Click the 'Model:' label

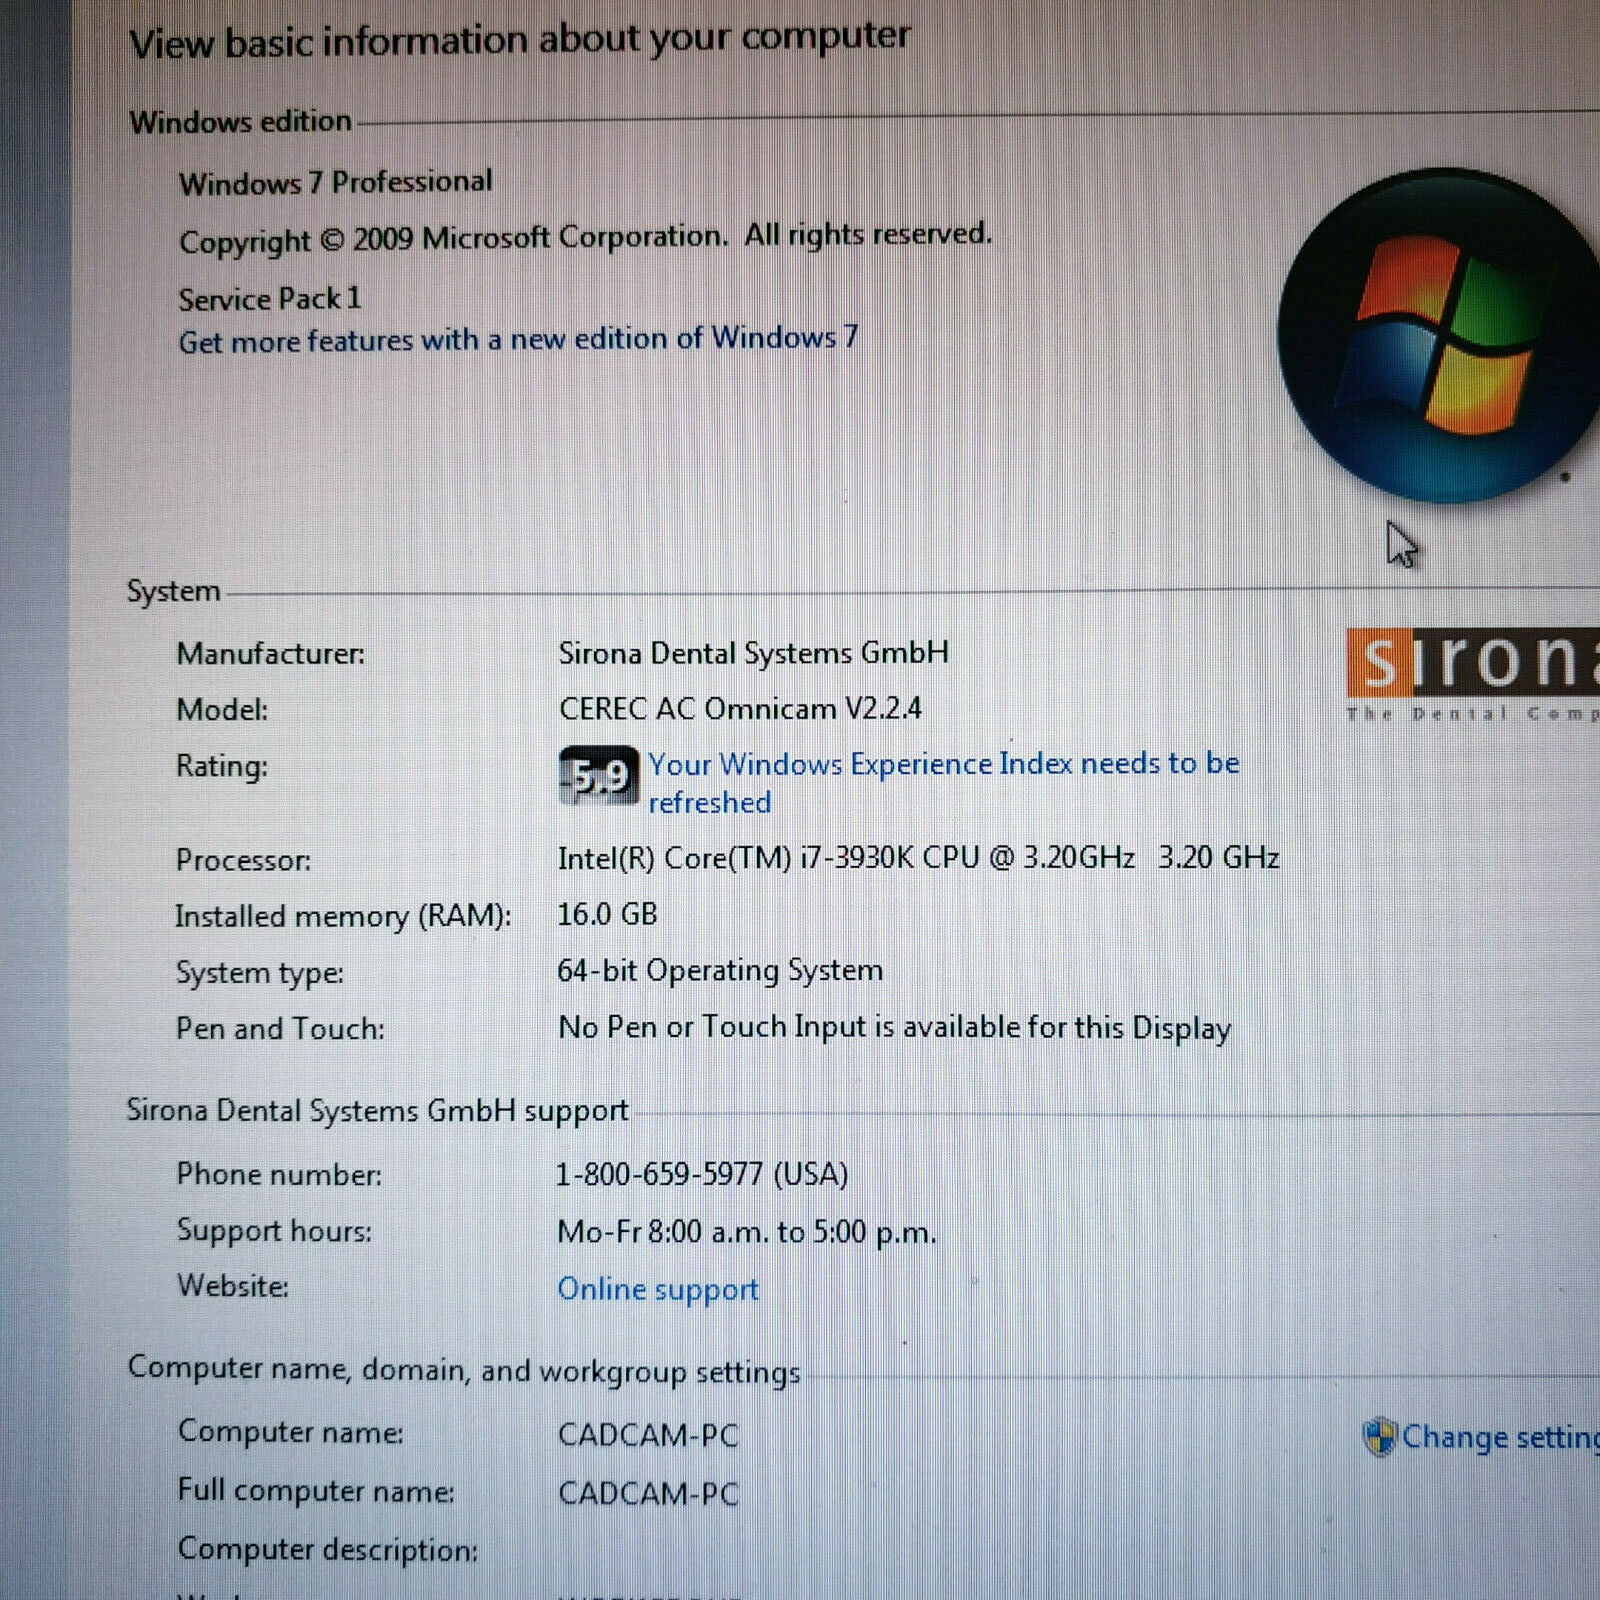[222, 709]
